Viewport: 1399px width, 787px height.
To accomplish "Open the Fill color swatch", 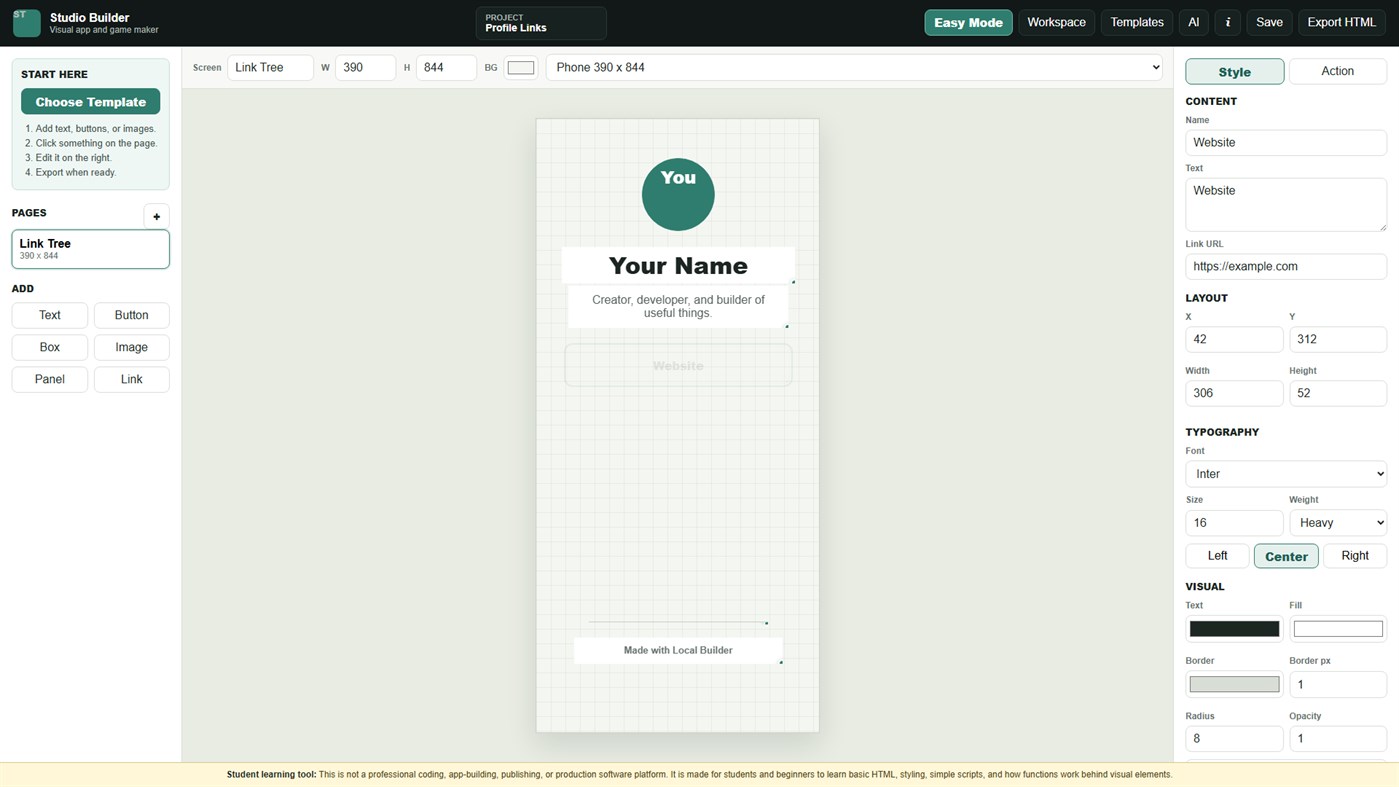I will point(1338,629).
